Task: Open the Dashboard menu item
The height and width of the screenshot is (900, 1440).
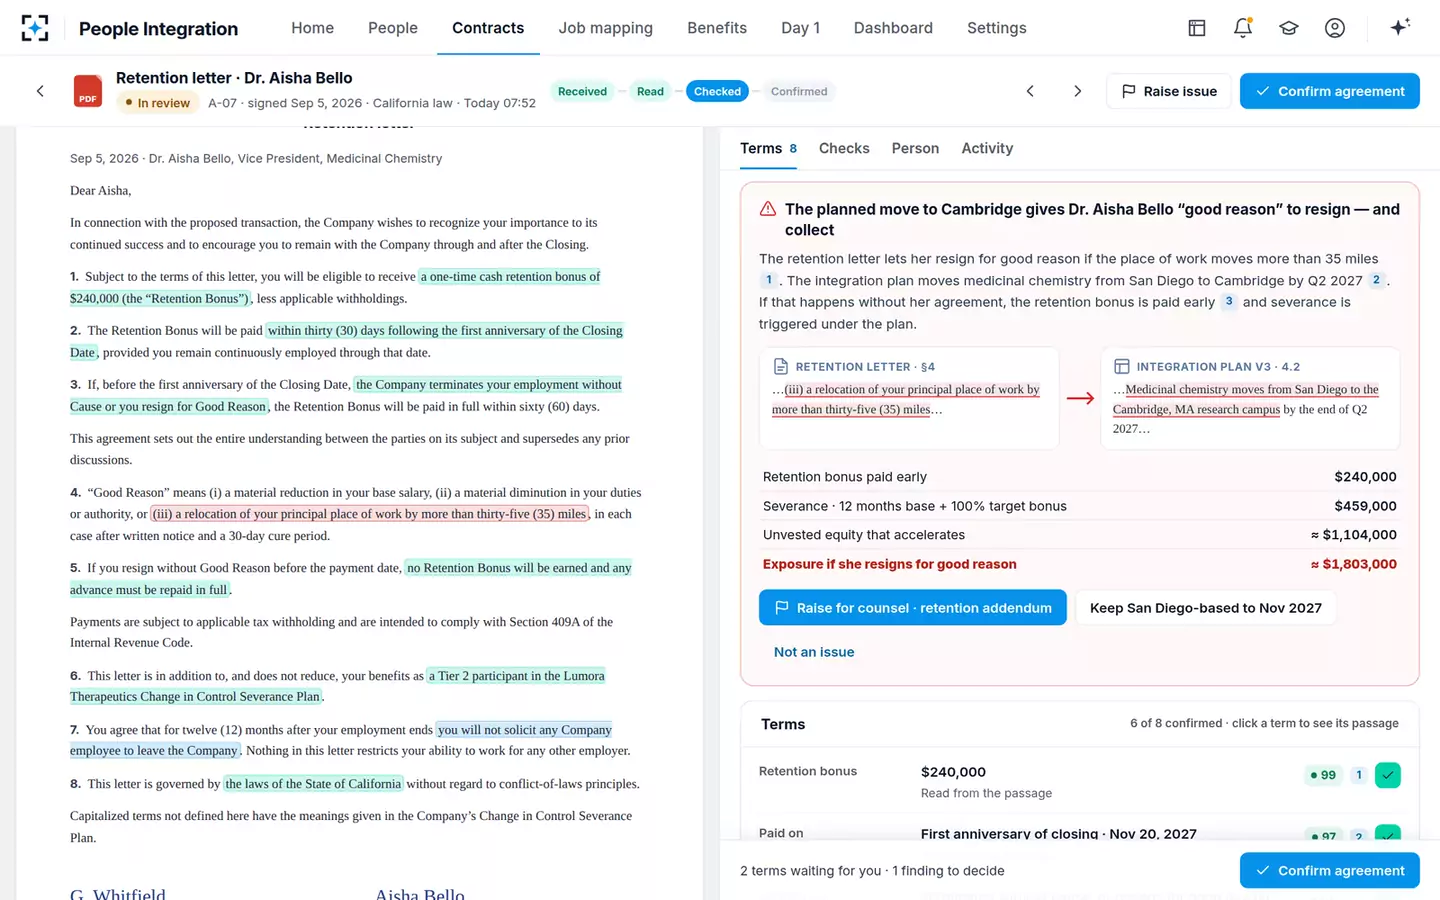Action: tap(893, 28)
